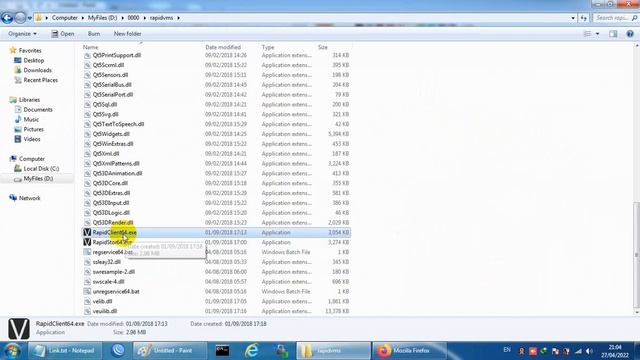Switch to Untitled - Paint taskbar item
This screenshot has height=360, width=640.
point(170,351)
